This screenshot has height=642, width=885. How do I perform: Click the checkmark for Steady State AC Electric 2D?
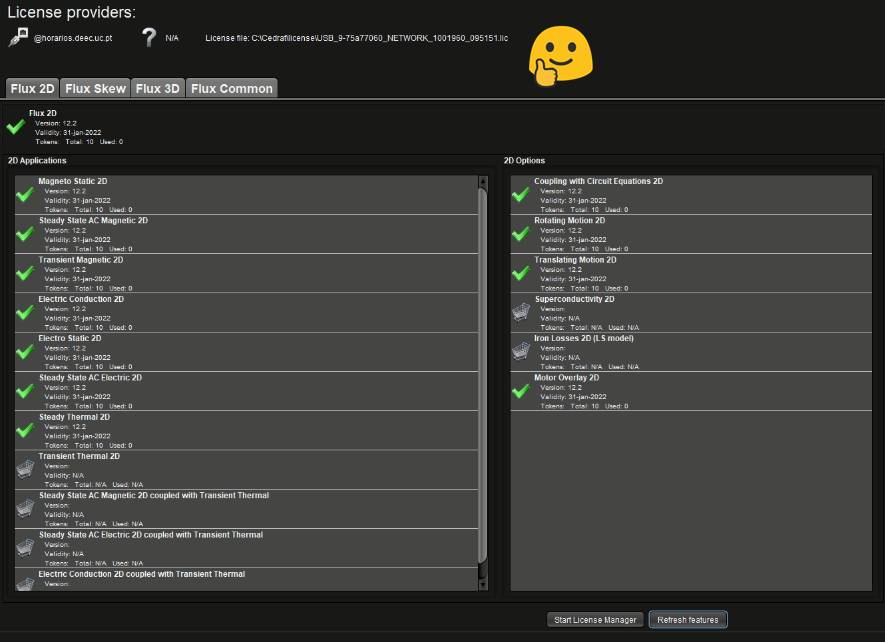click(25, 391)
